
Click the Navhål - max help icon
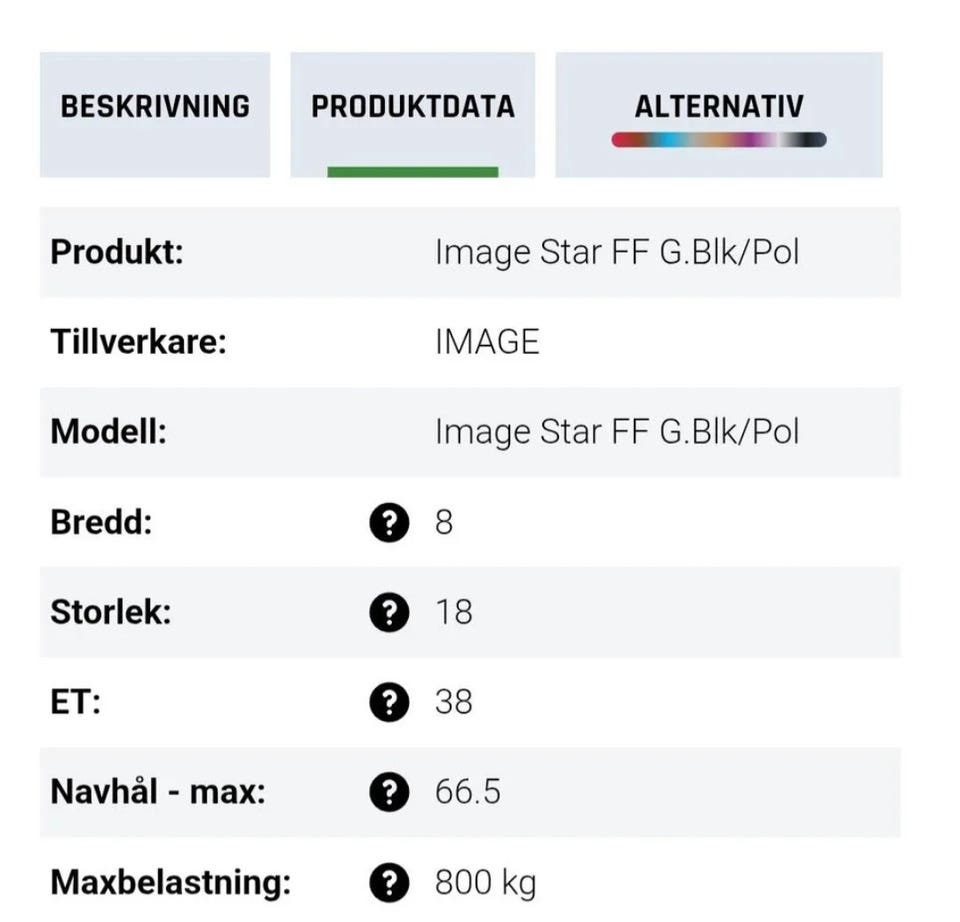389,793
